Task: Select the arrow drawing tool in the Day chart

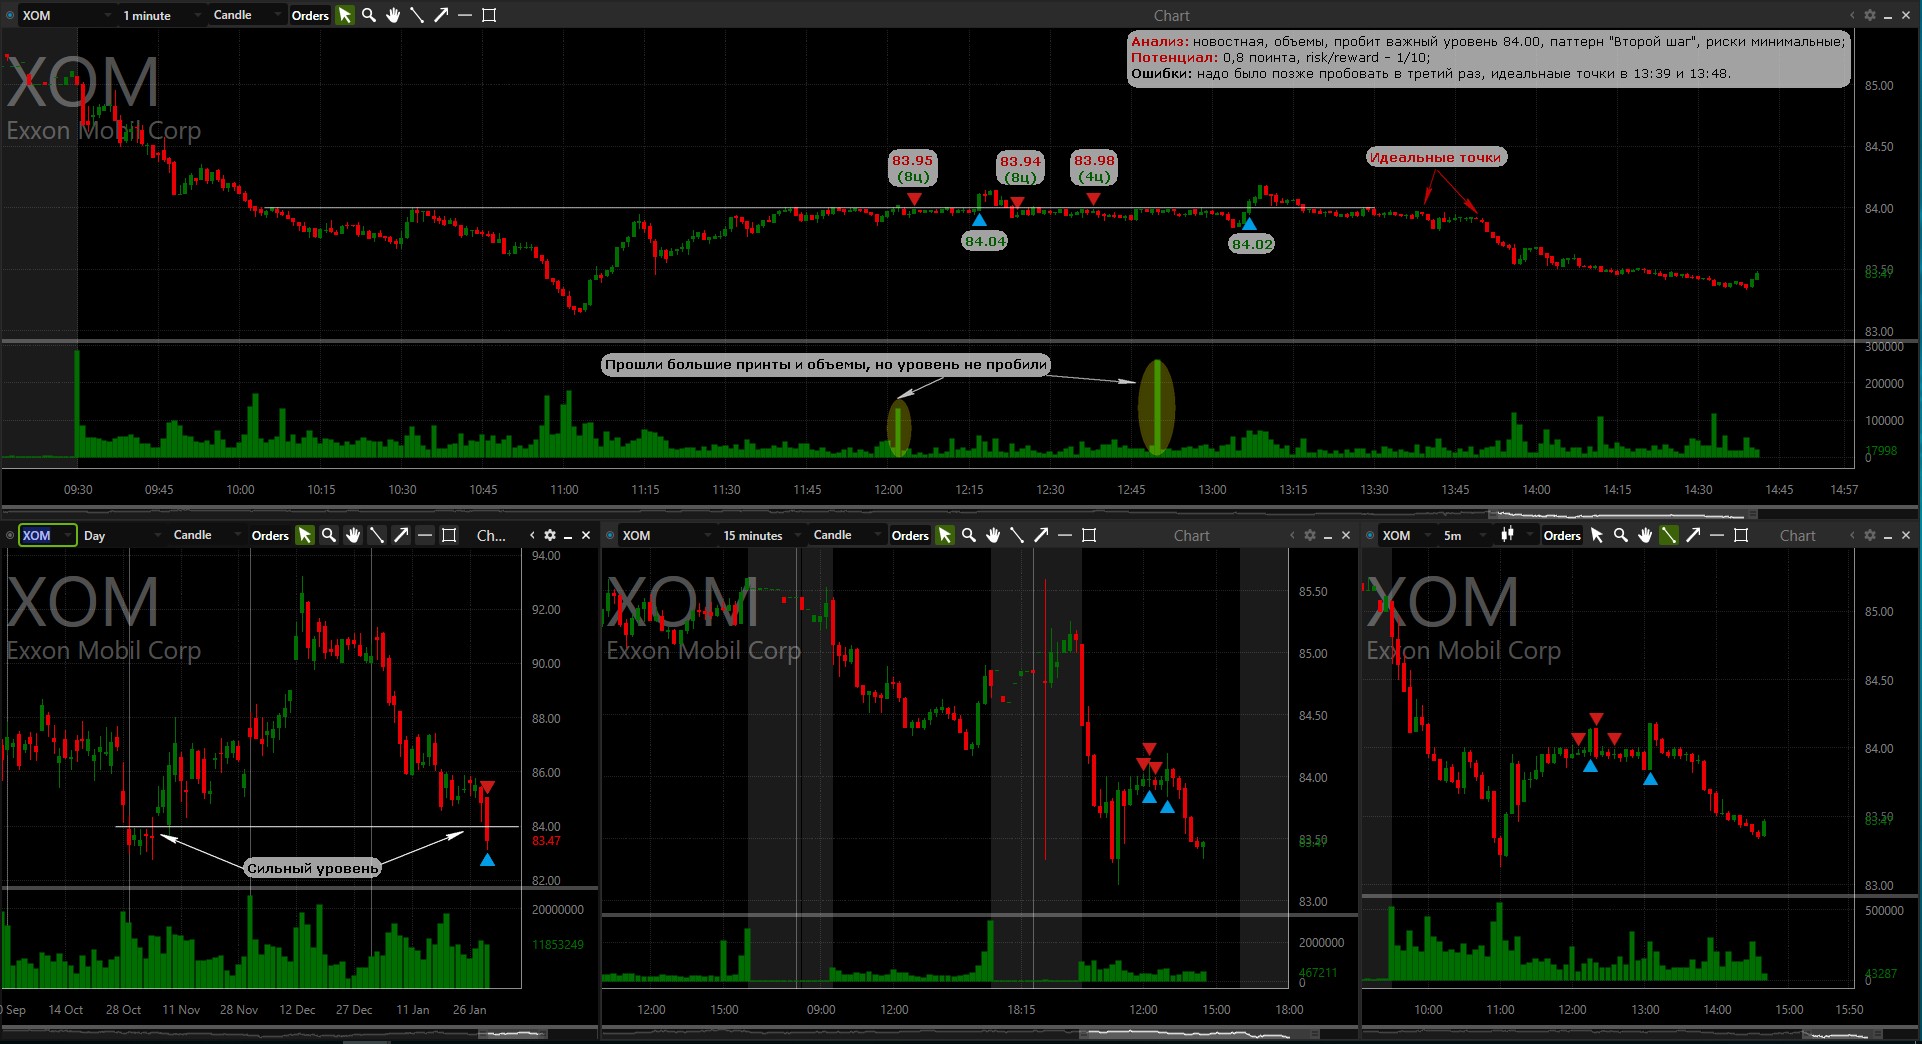Action: click(401, 535)
